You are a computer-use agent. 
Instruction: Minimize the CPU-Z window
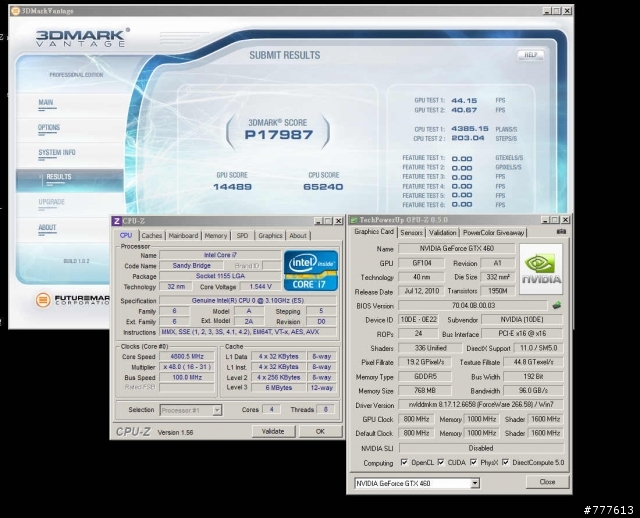coord(318,221)
